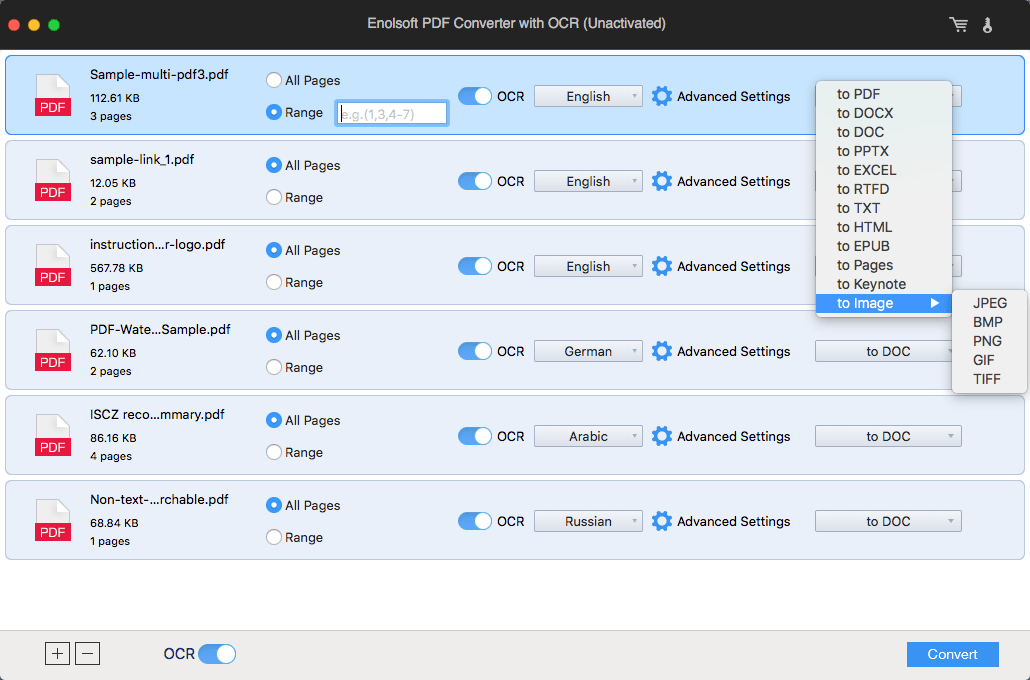This screenshot has height=680, width=1030.
Task: Add a PDF file with the plus button
Action: [x=57, y=654]
